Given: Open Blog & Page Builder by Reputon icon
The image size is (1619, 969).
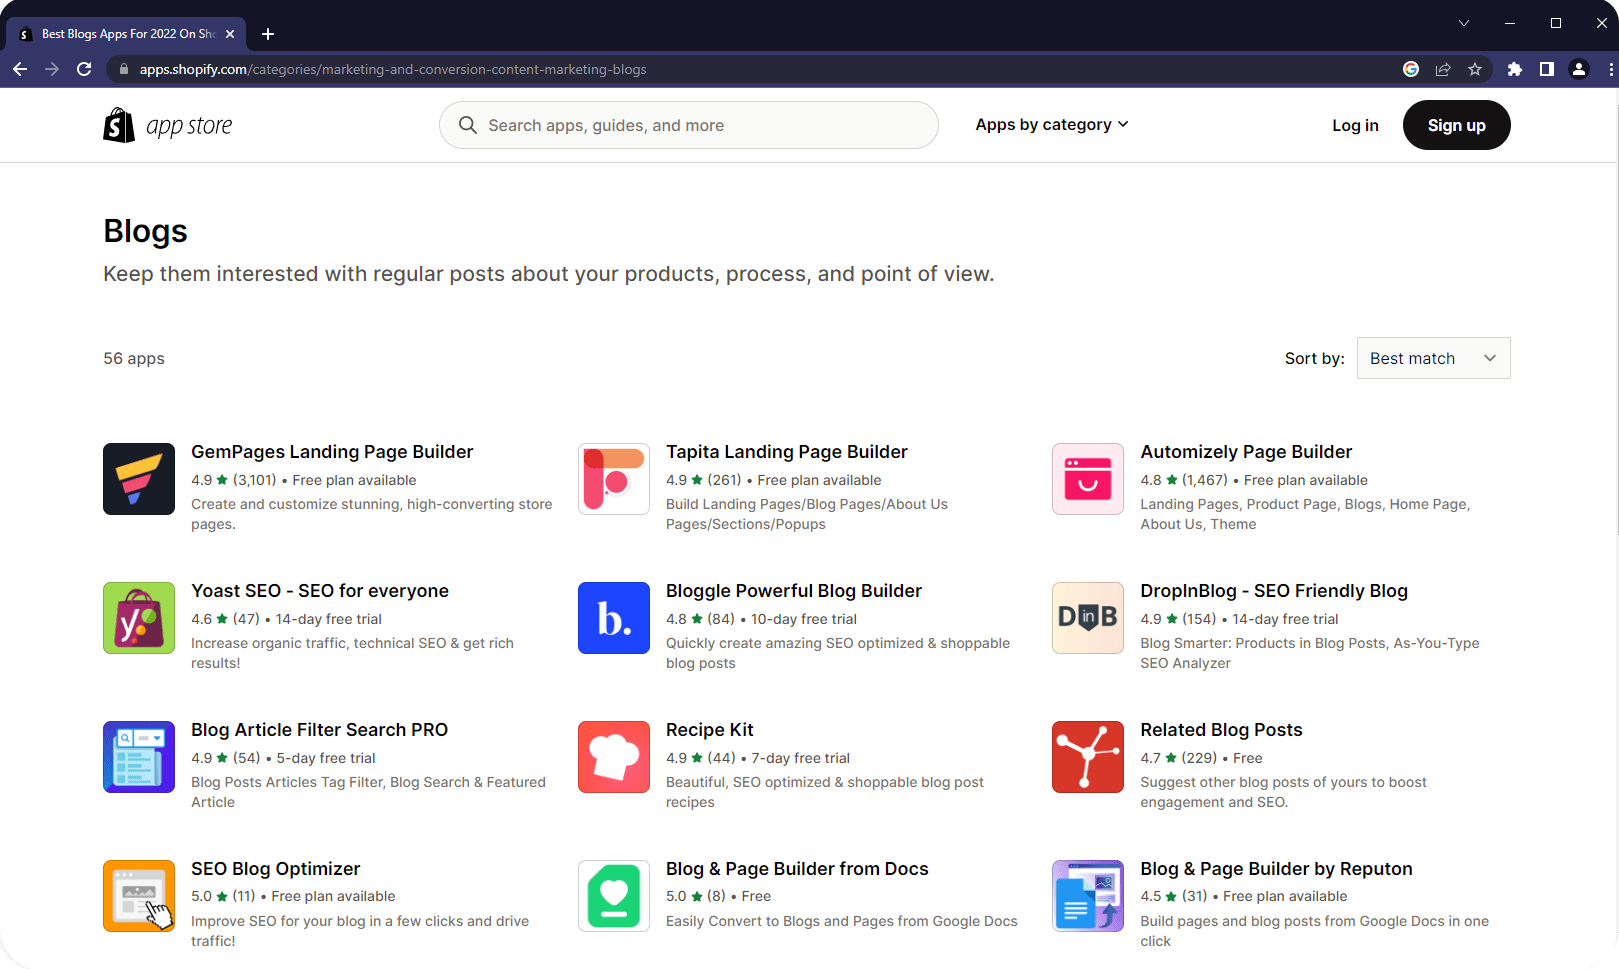Looking at the screenshot, I should (1088, 896).
